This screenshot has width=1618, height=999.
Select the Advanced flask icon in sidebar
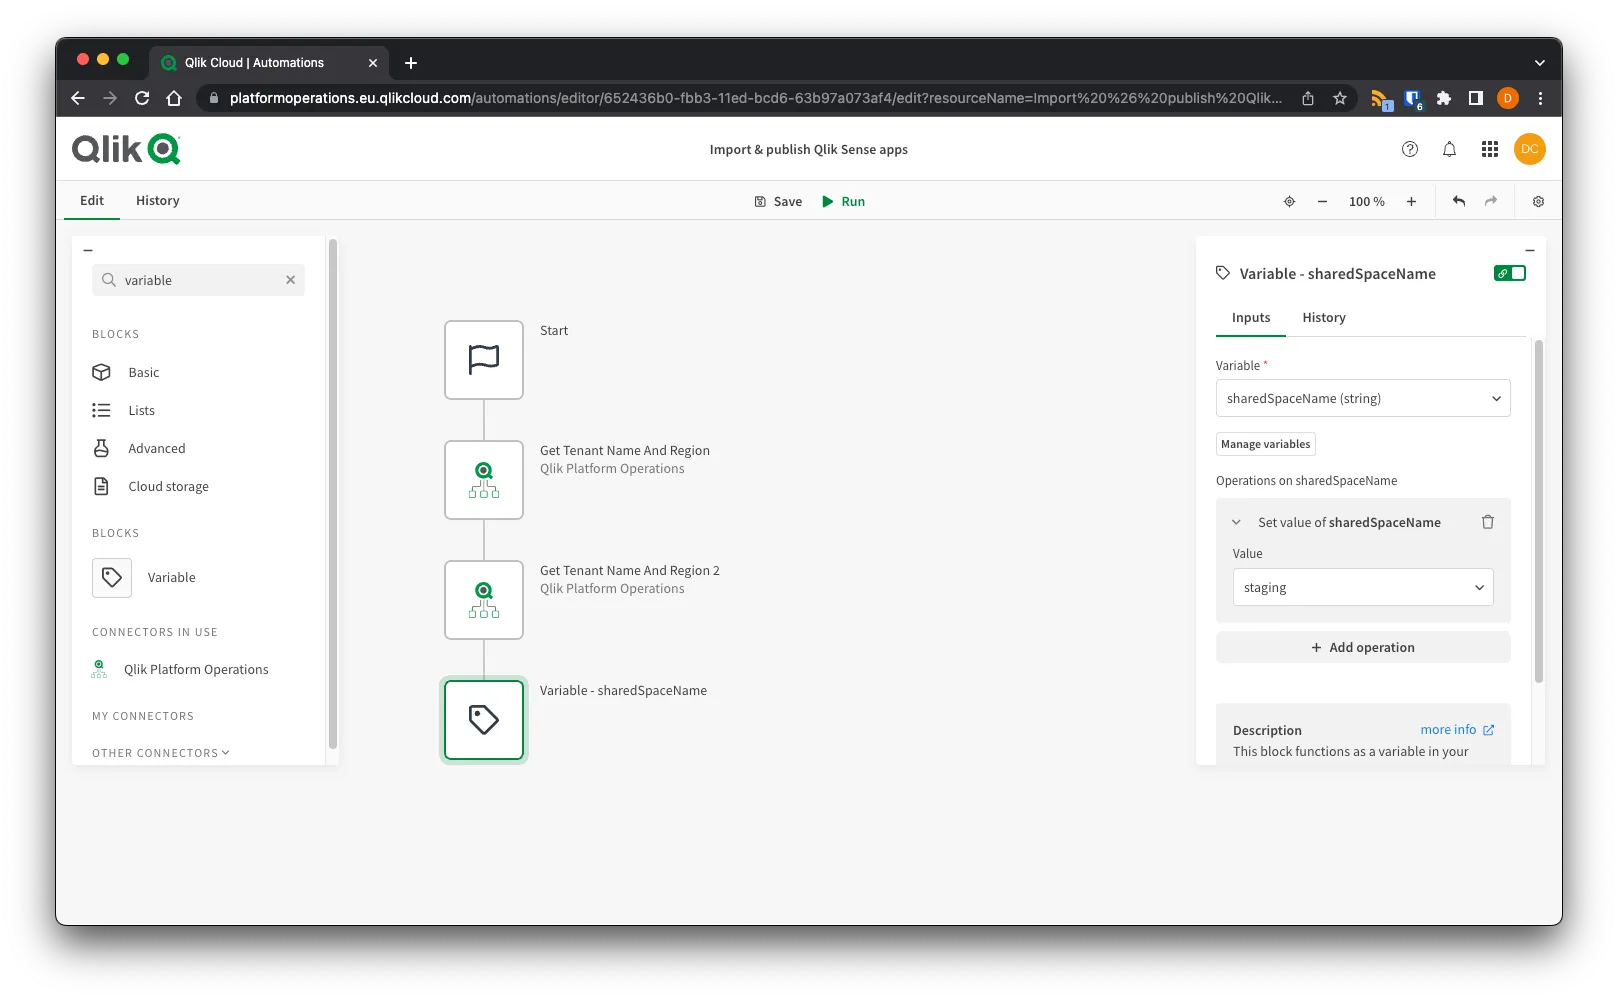pyautogui.click(x=102, y=448)
